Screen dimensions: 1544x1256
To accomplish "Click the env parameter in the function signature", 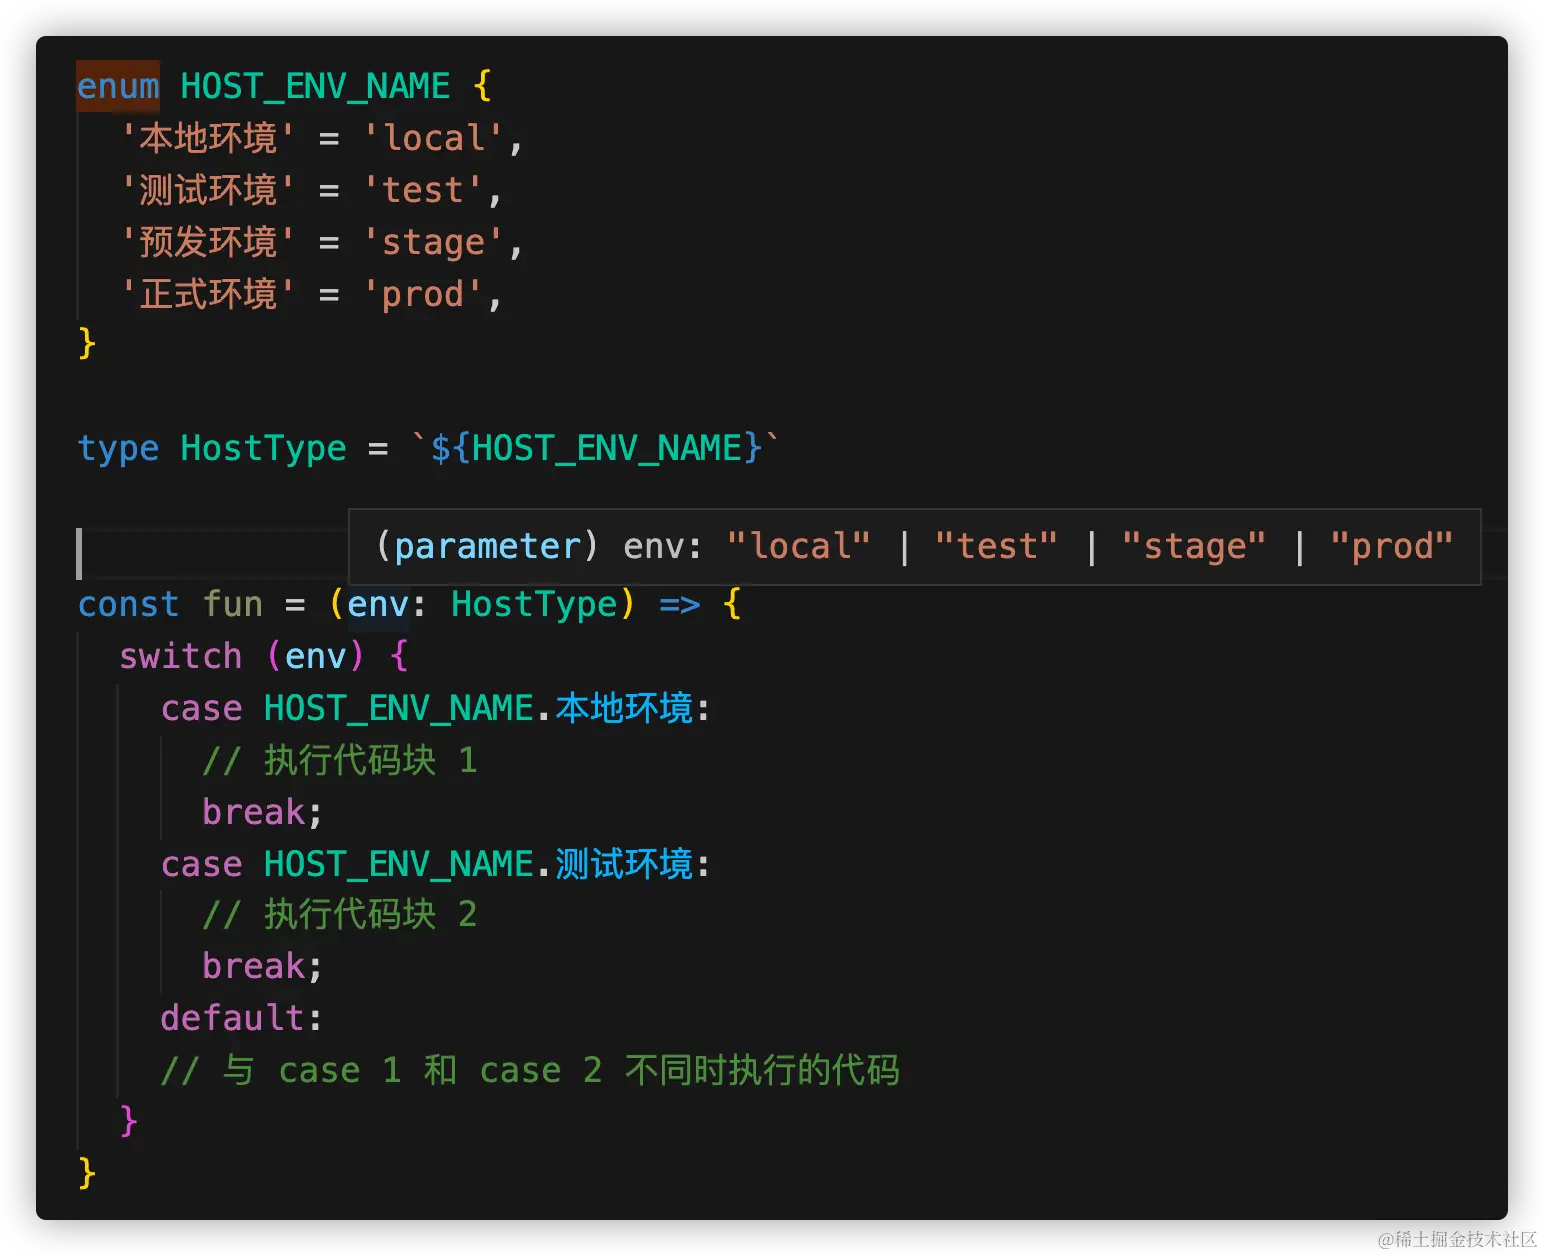I will 377,604.
